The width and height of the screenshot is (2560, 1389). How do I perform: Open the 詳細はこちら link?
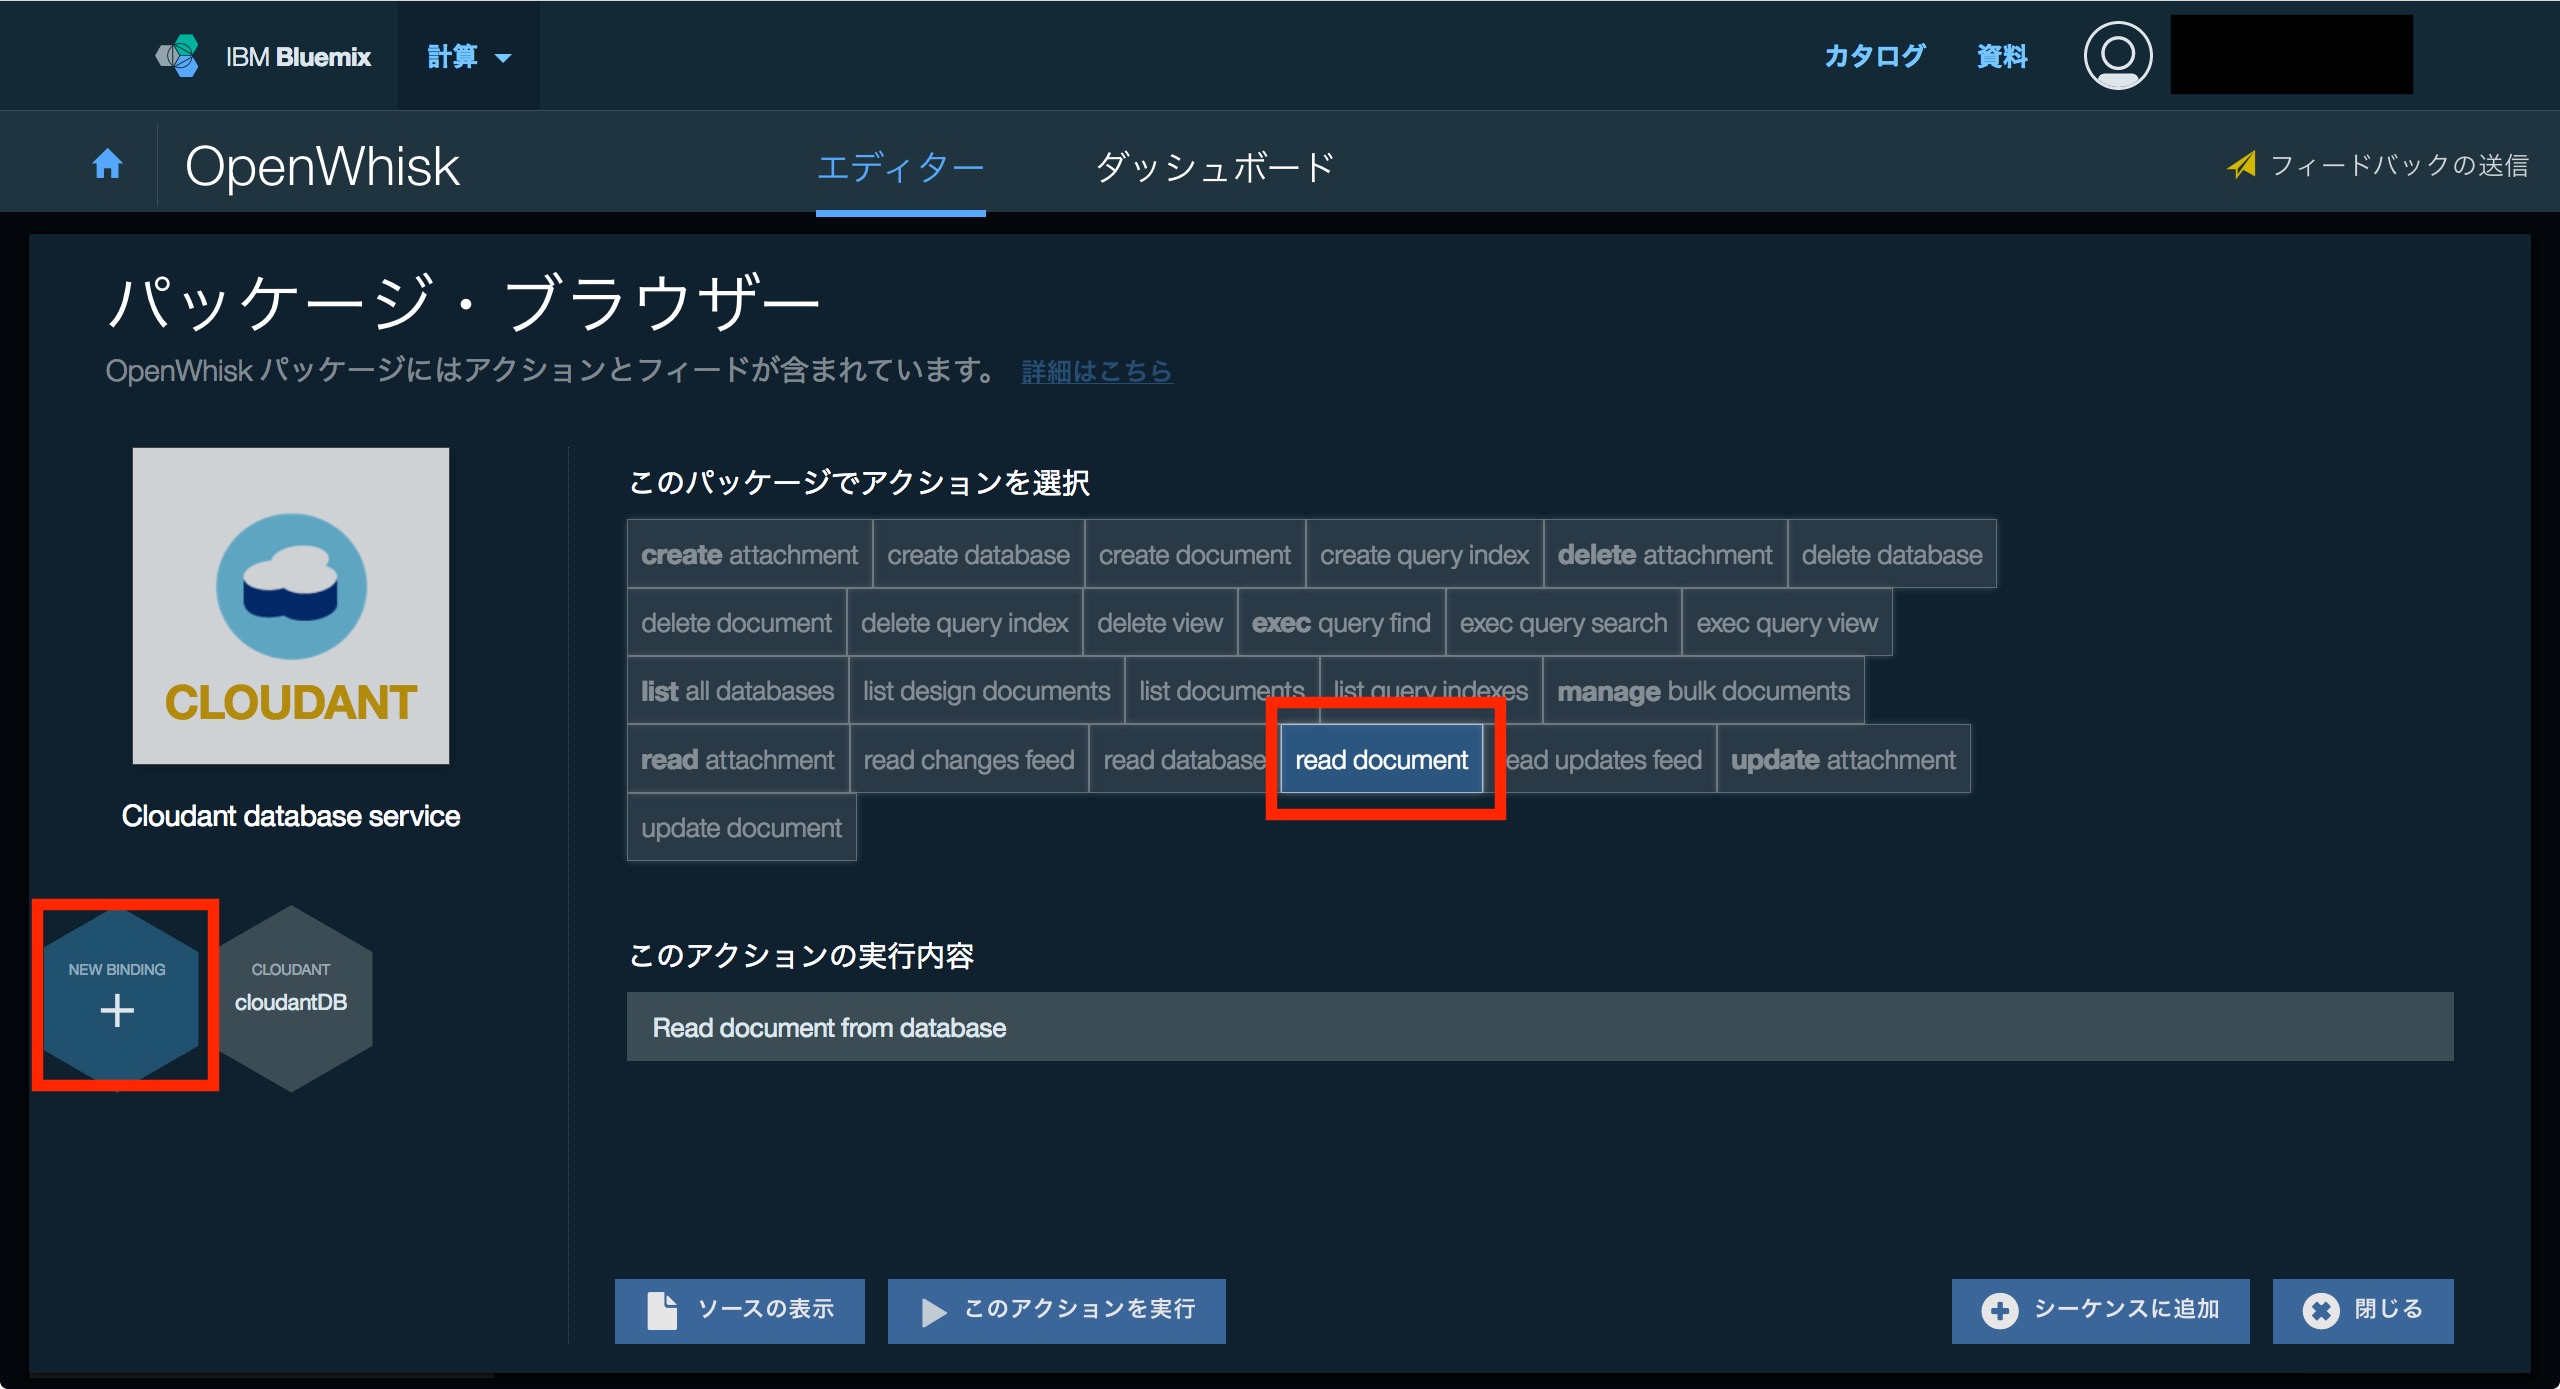1097,371
